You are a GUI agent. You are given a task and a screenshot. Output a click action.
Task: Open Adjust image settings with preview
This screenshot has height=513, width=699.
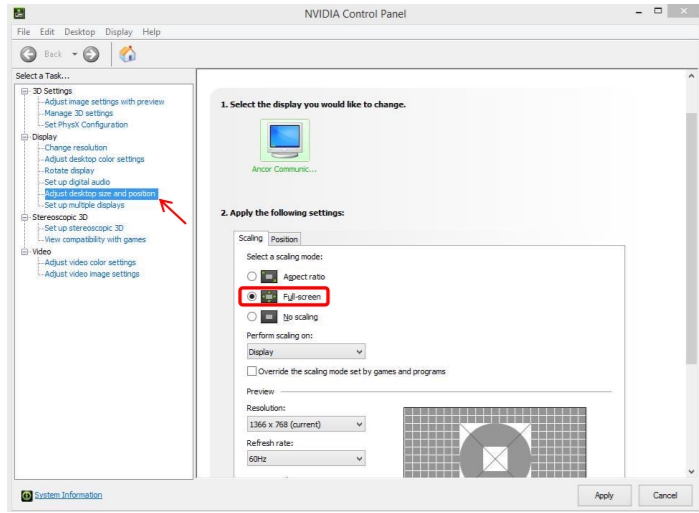[x=104, y=102]
